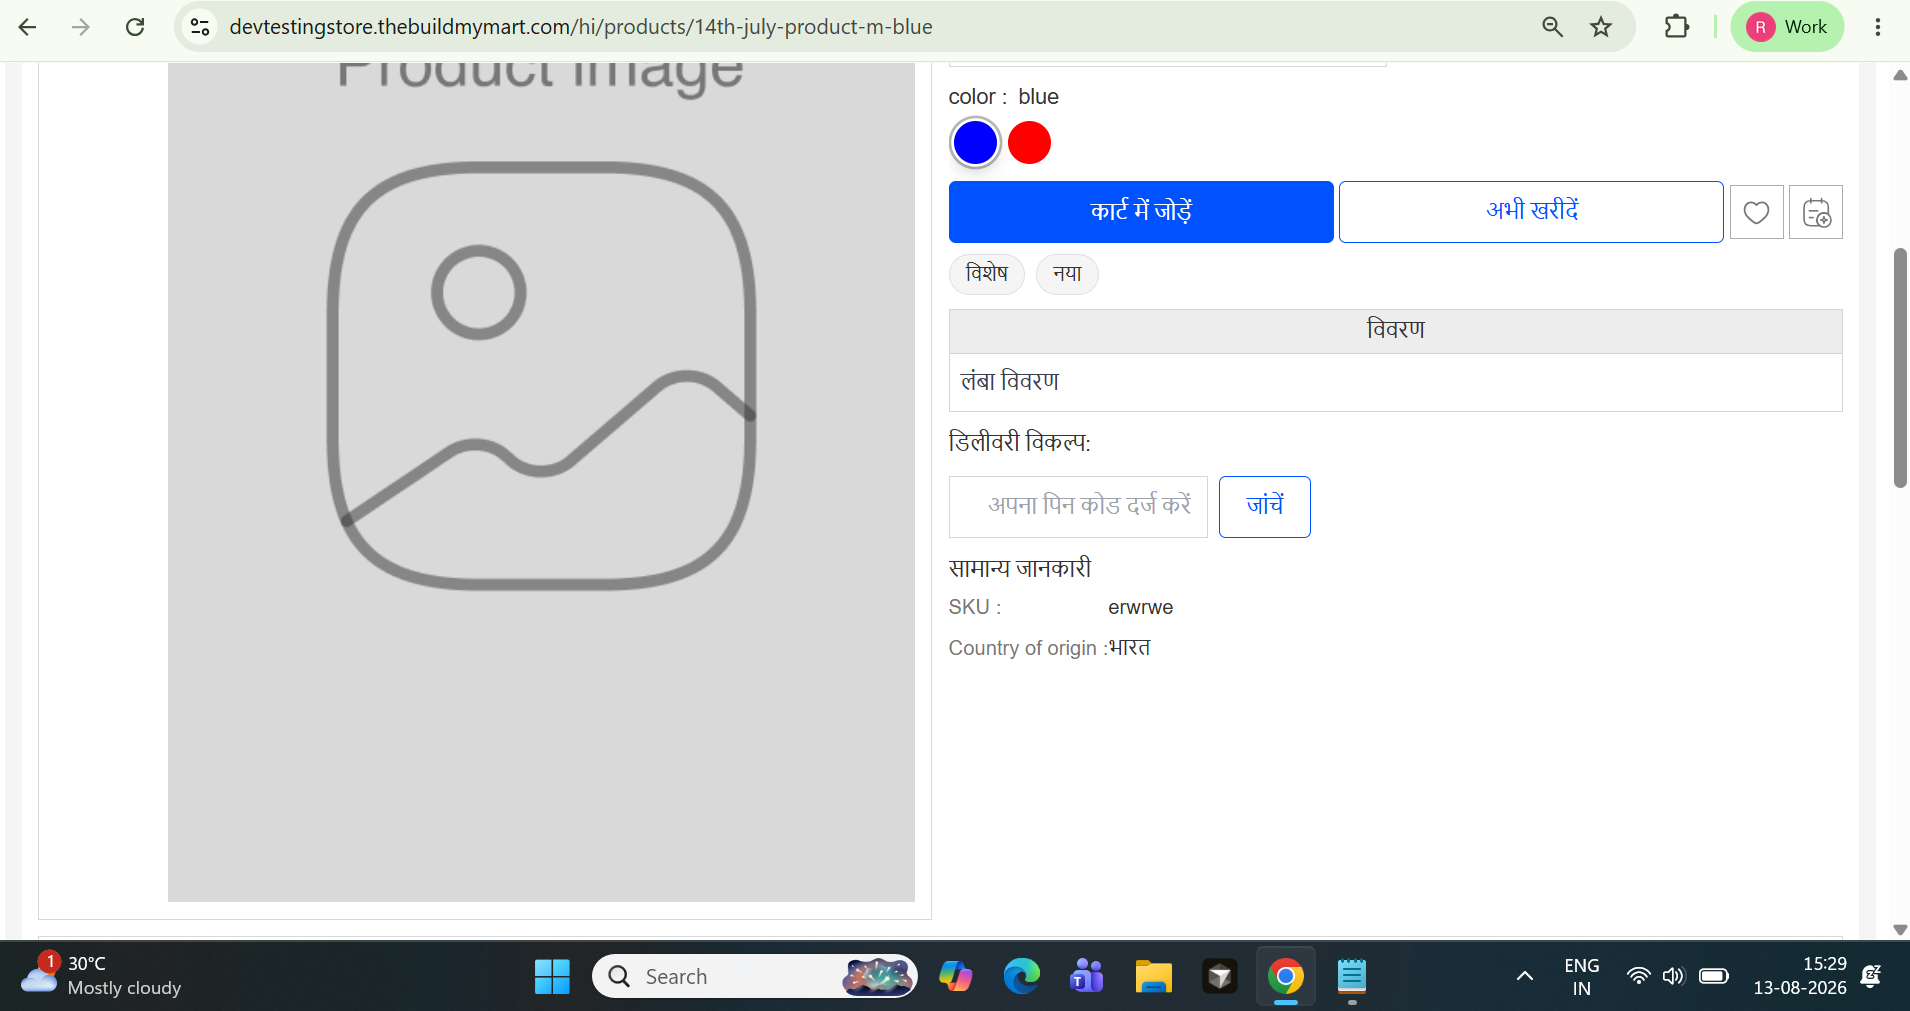Viewport: 1910px width, 1011px height.
Task: Click the scrollbar up arrow
Action: pyautogui.click(x=1900, y=75)
